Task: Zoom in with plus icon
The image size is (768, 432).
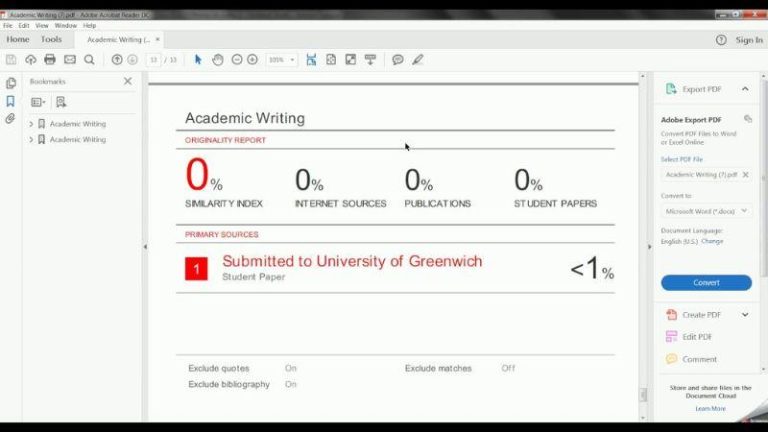Action: tap(252, 60)
